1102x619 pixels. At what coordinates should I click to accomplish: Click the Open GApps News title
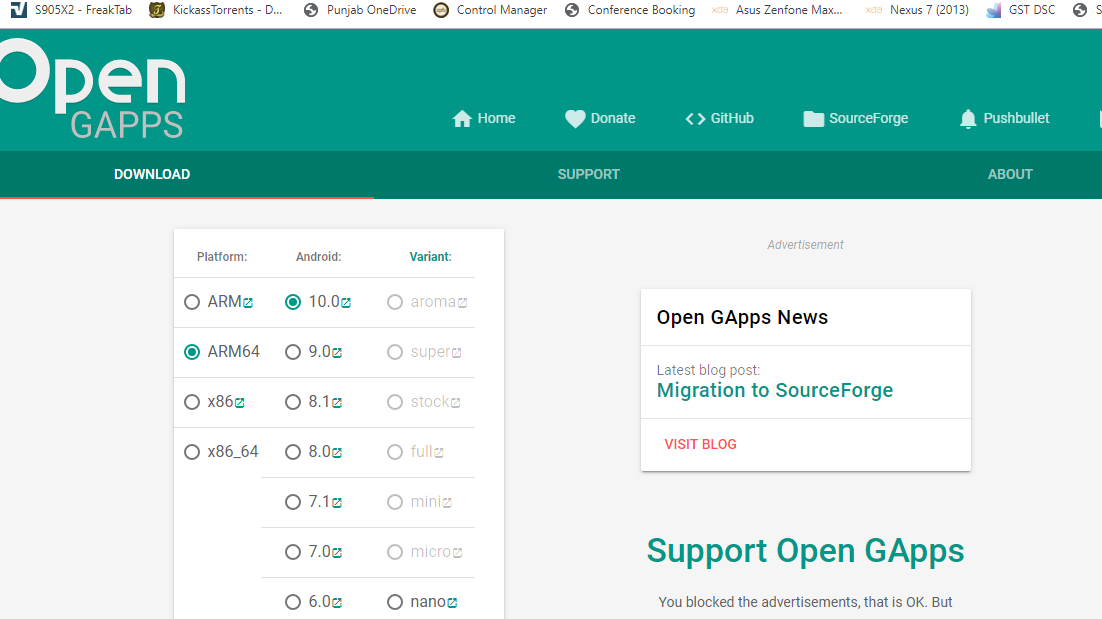click(742, 318)
